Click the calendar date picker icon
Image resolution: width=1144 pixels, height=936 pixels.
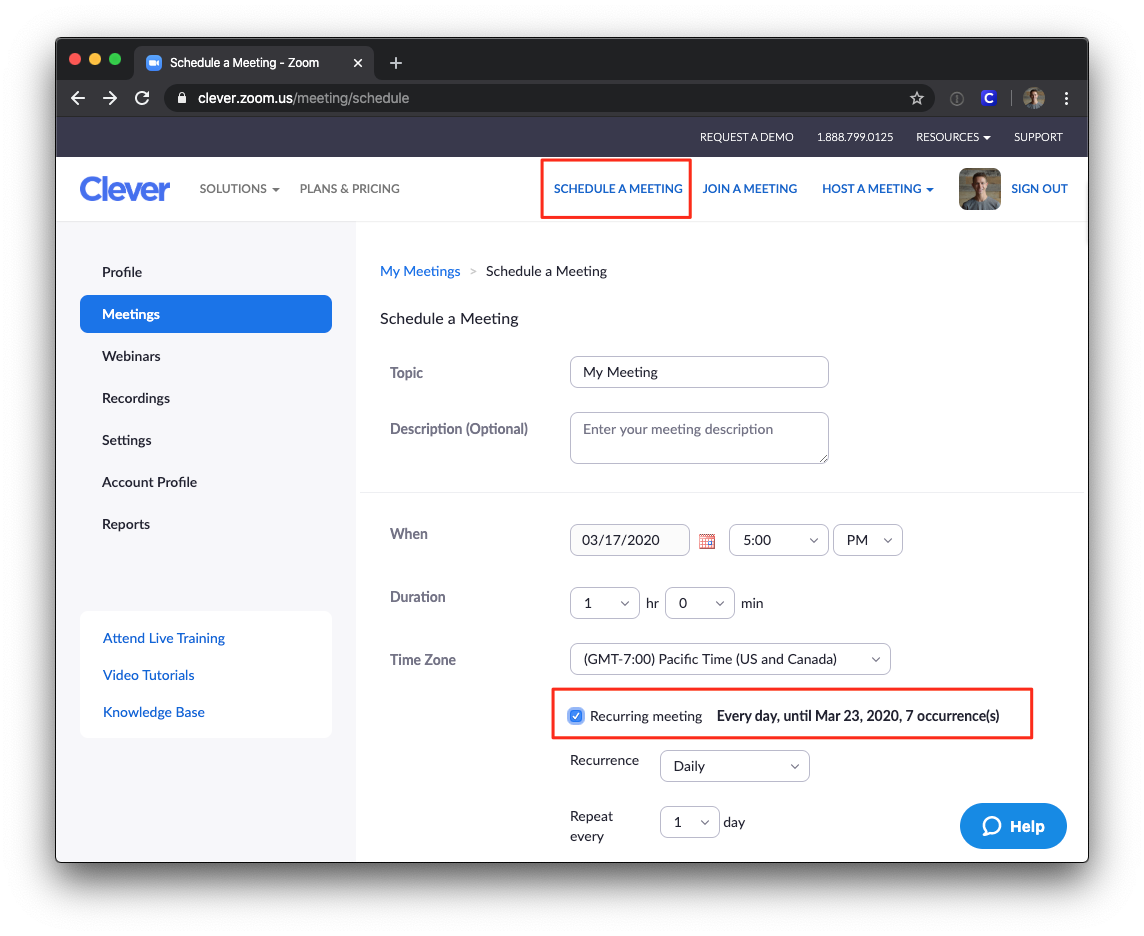coord(707,541)
